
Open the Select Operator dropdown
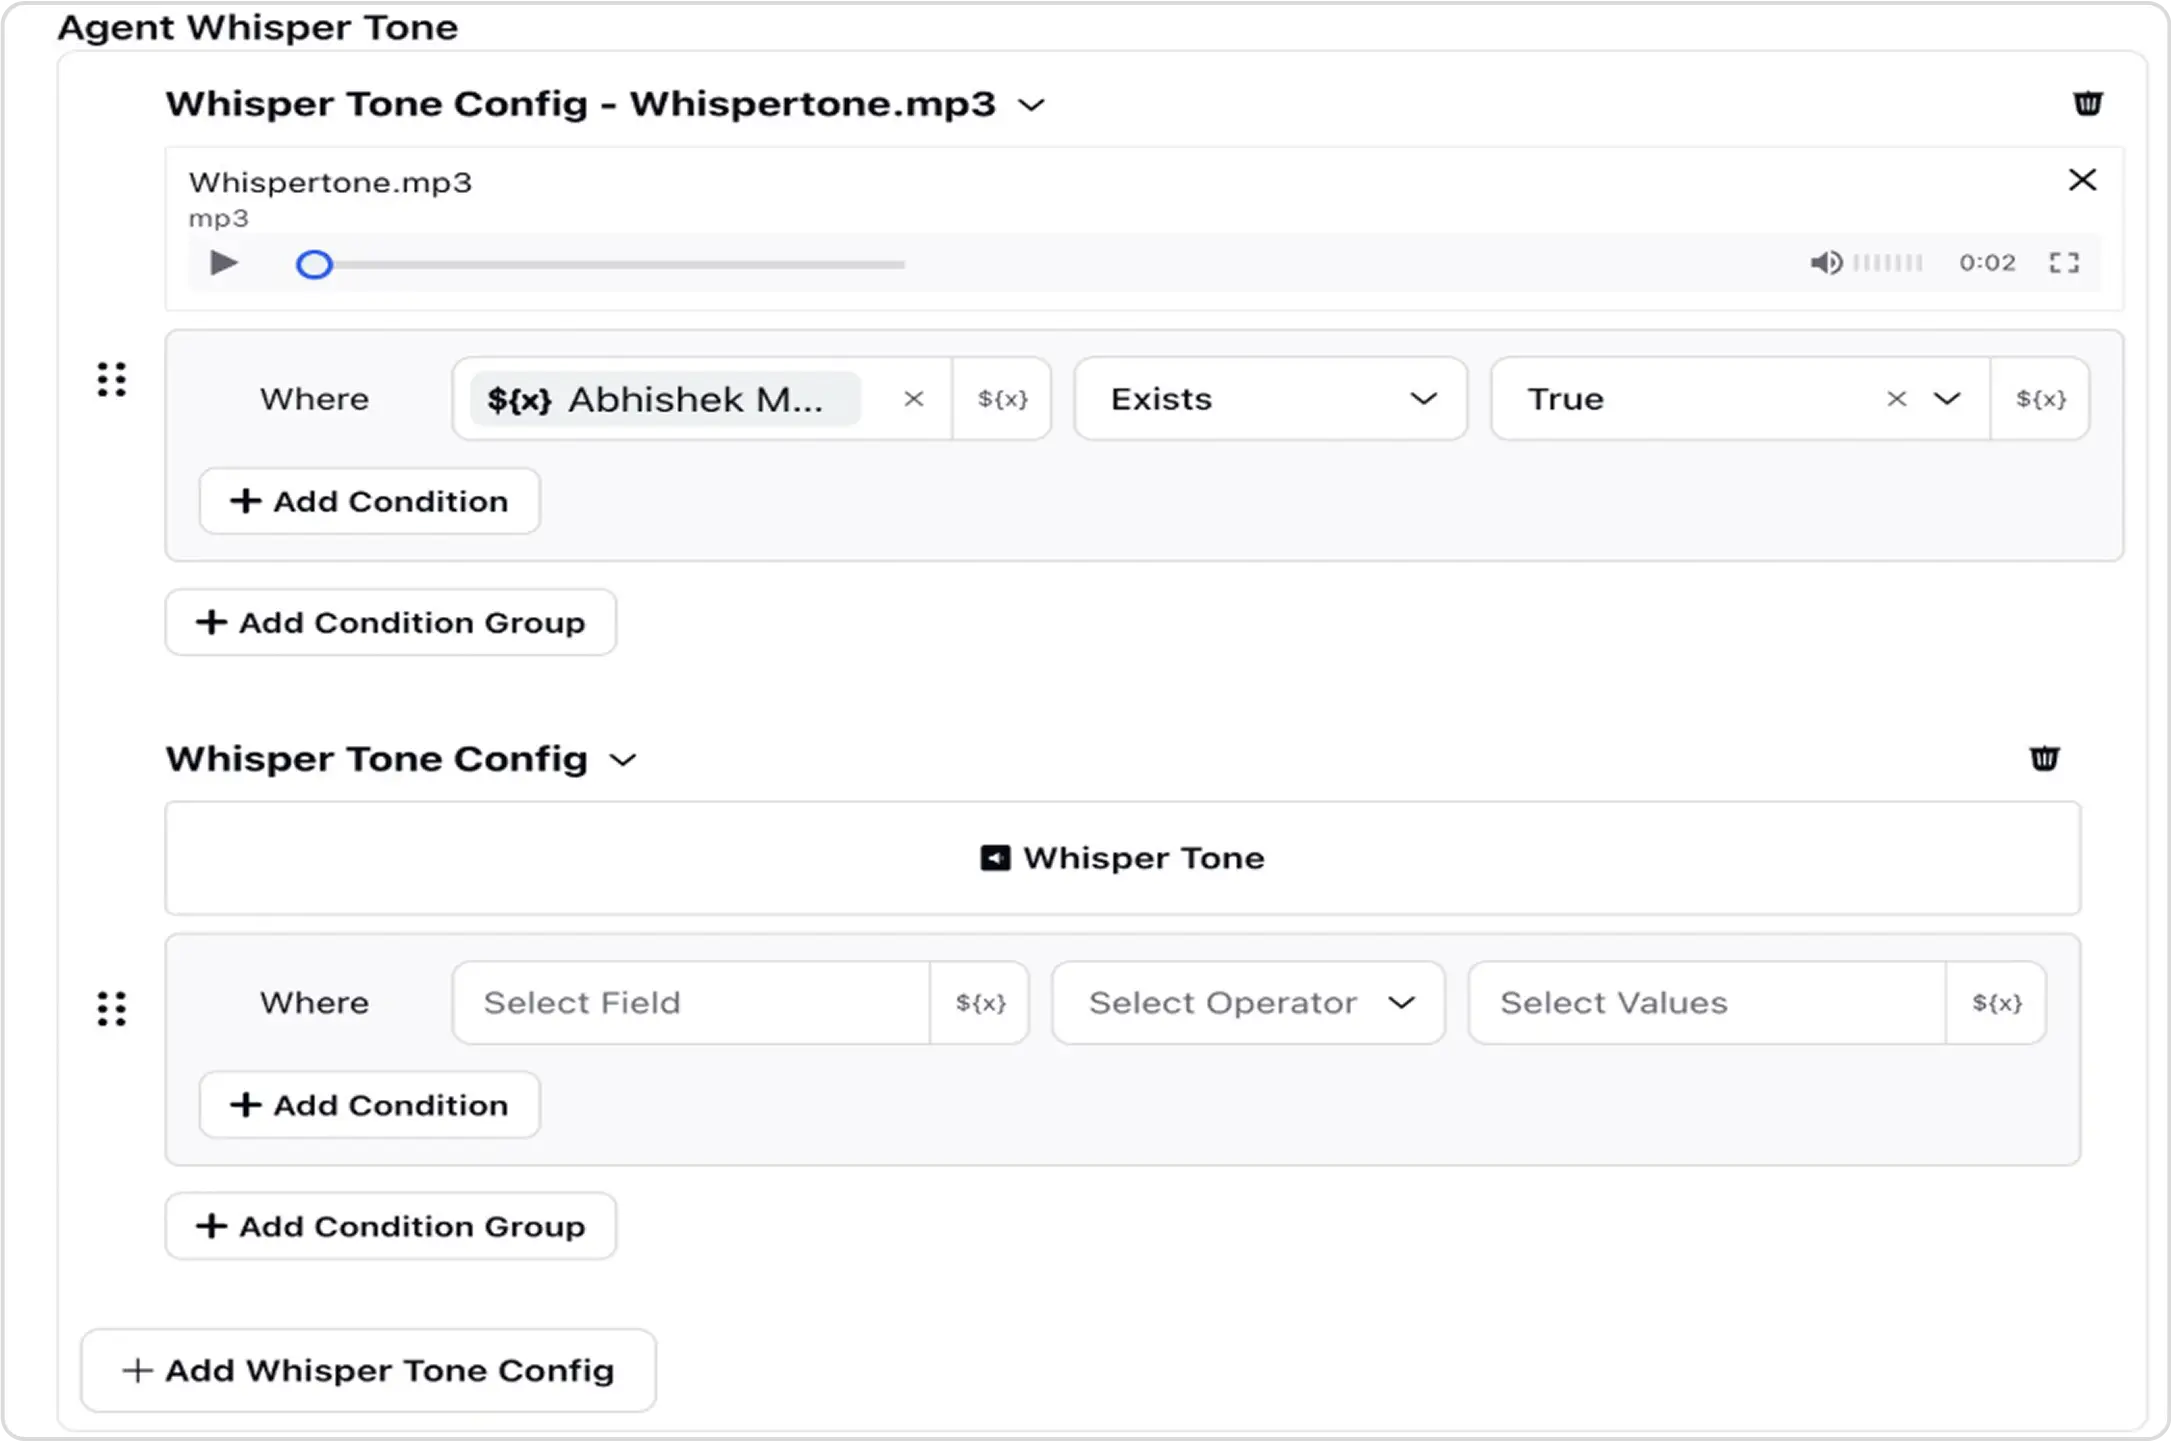tap(1248, 1003)
